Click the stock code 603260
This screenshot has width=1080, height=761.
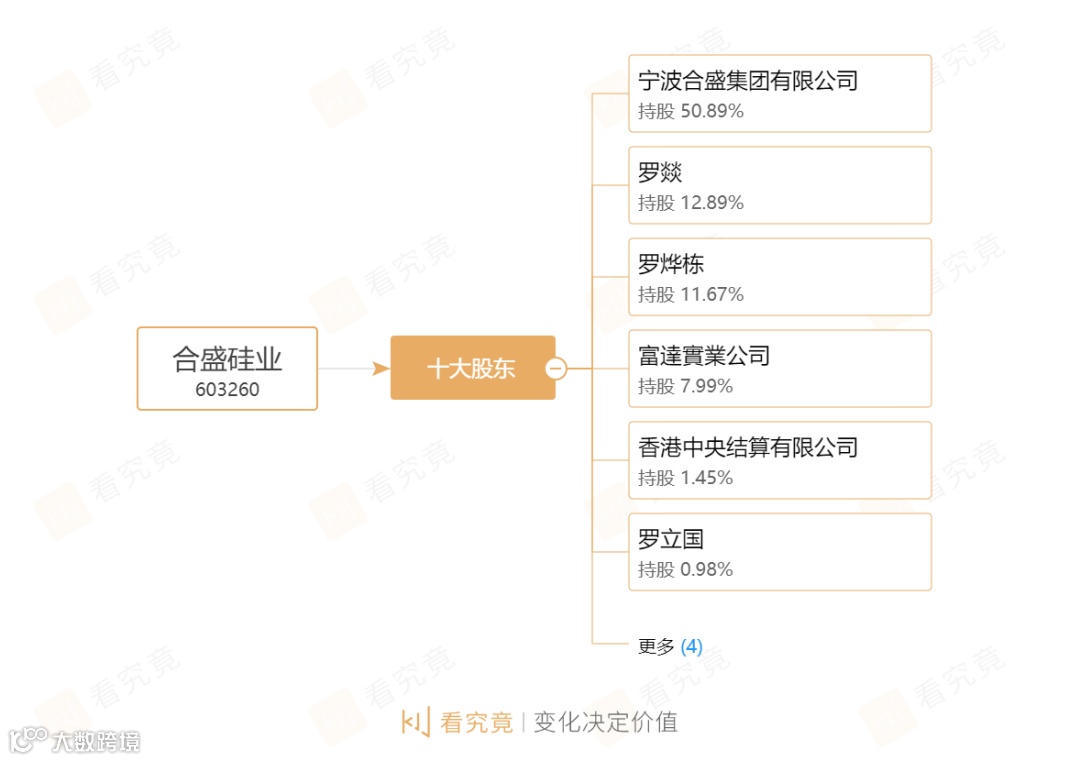(x=227, y=390)
